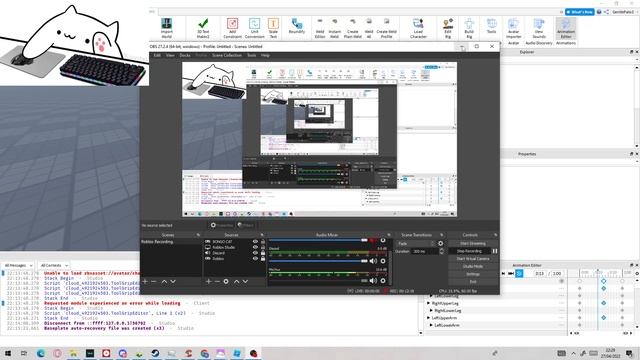Click Import World in the Roblox ribbon
640x360 pixels.
167,28
